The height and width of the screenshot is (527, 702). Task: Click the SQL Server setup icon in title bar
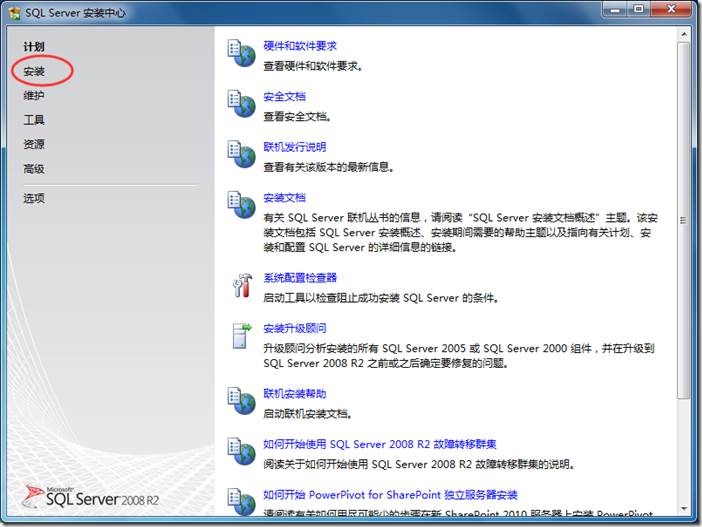[14, 13]
